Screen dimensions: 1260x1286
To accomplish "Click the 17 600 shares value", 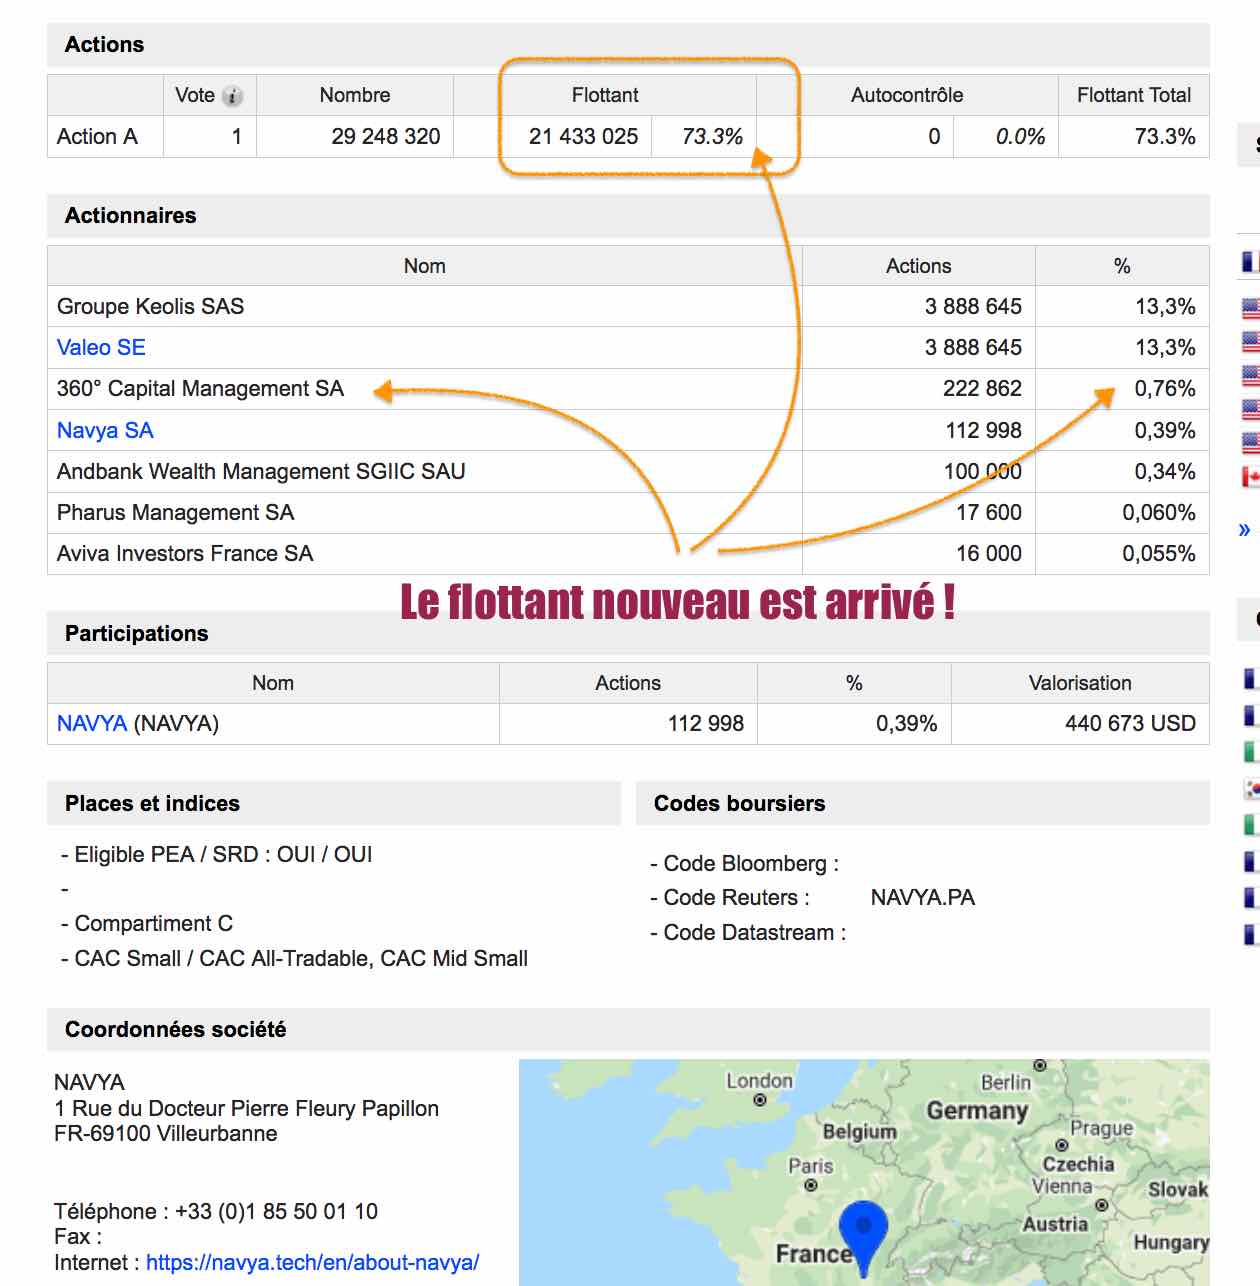I will point(989,513).
